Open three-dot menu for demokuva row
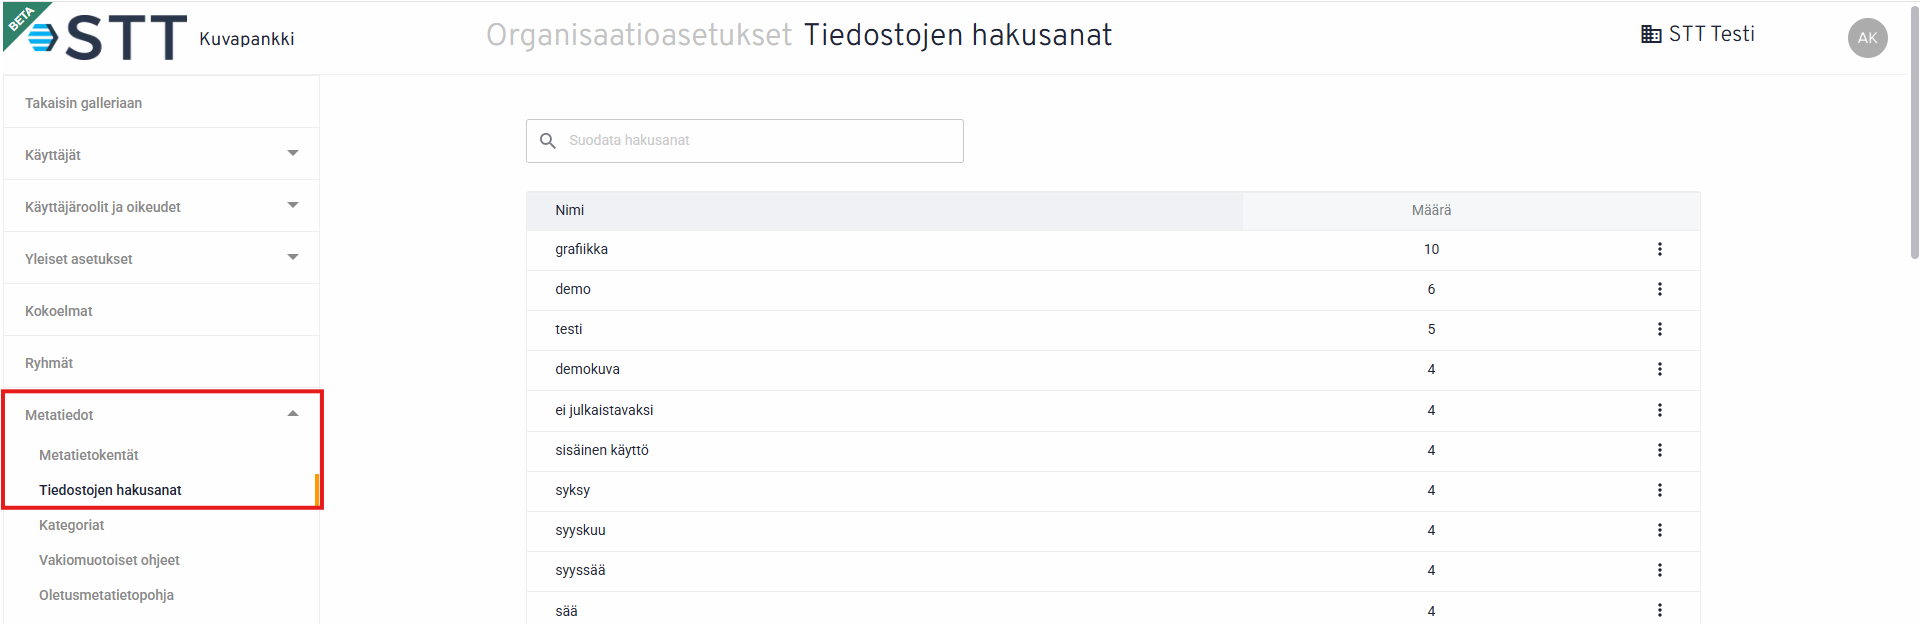This screenshot has width=1920, height=624. (x=1659, y=369)
